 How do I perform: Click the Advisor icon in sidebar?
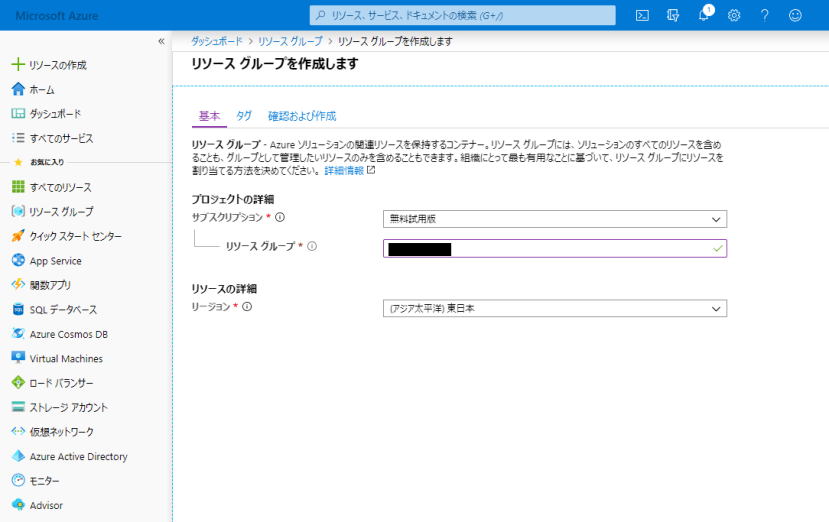coord(18,505)
